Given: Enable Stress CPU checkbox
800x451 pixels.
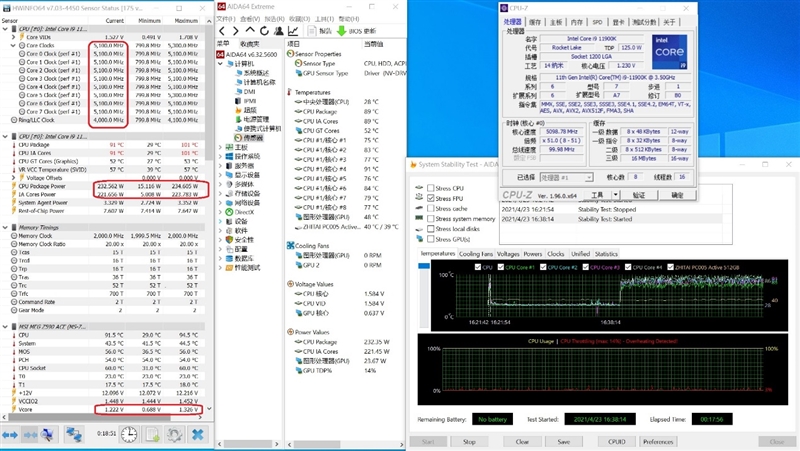Looking at the screenshot, I should point(431,188).
